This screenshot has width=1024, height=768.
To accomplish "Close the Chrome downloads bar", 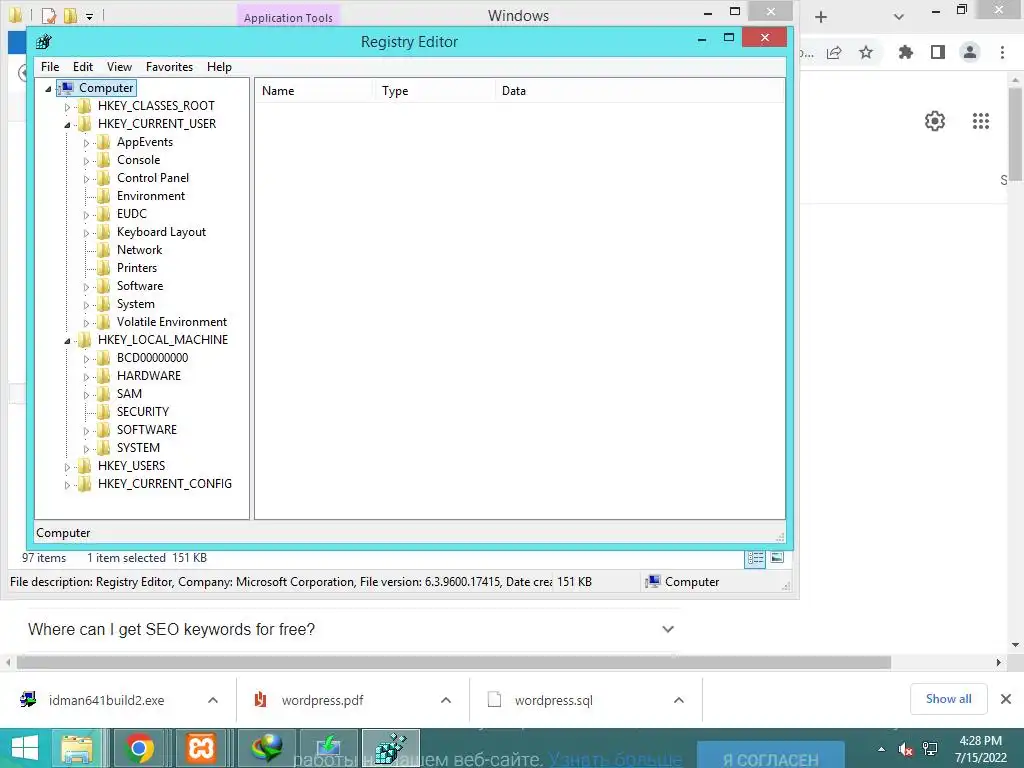I will [x=1006, y=699].
